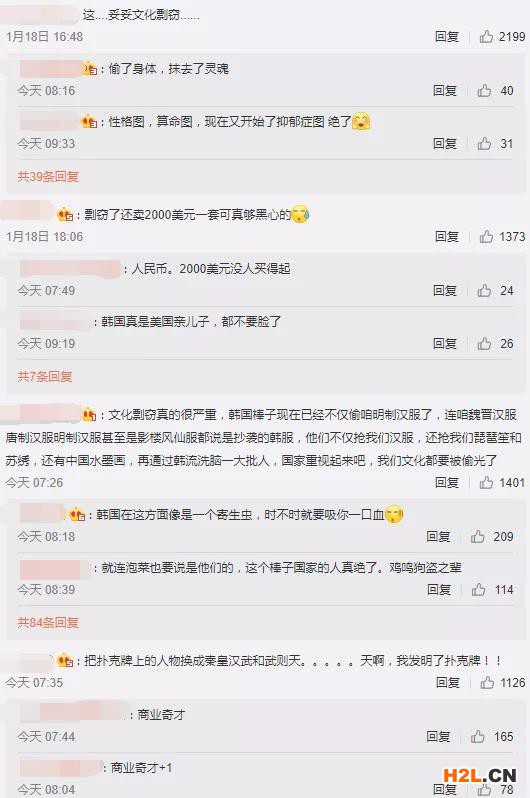Click thumbs-up next to 1126 likes
This screenshot has height=798, width=530.
[x=487, y=682]
